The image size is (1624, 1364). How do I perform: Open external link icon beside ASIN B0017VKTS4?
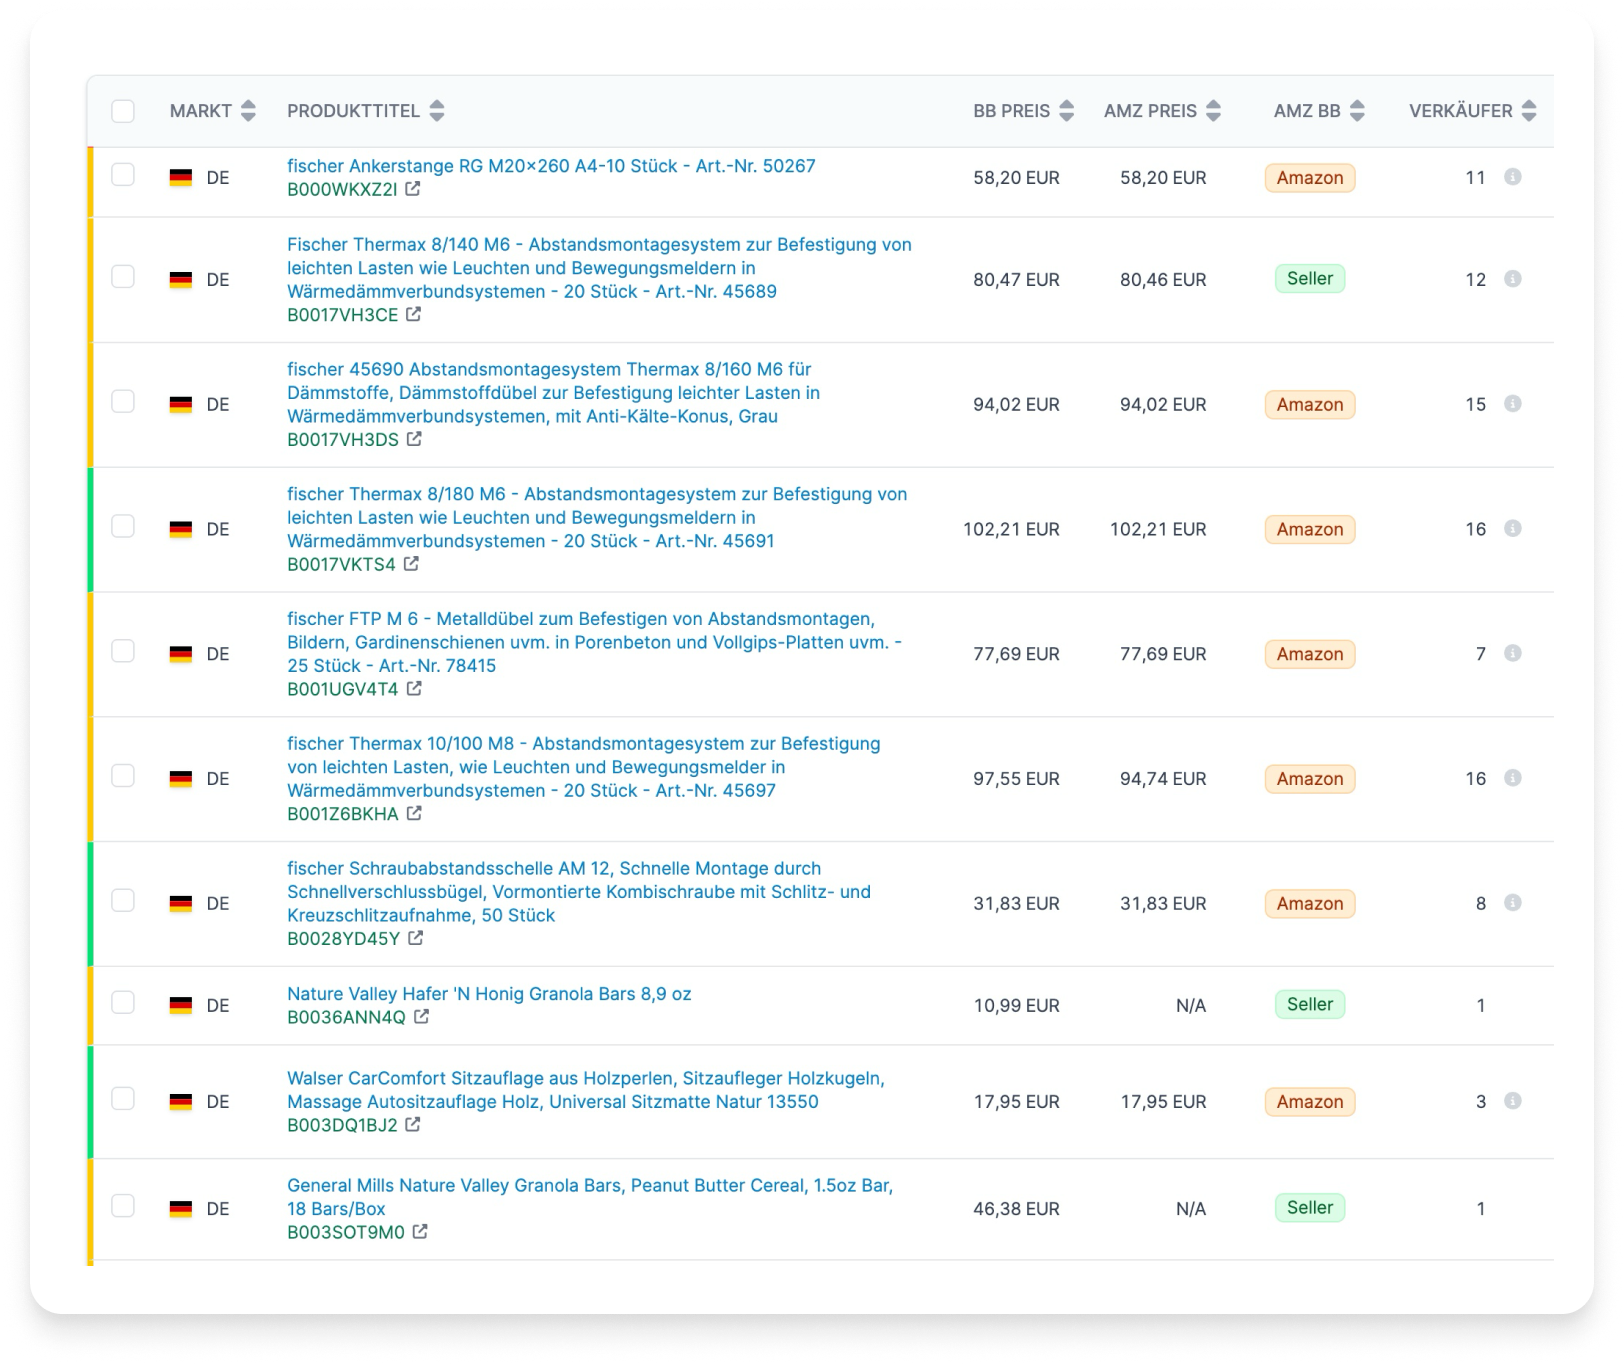click(411, 564)
